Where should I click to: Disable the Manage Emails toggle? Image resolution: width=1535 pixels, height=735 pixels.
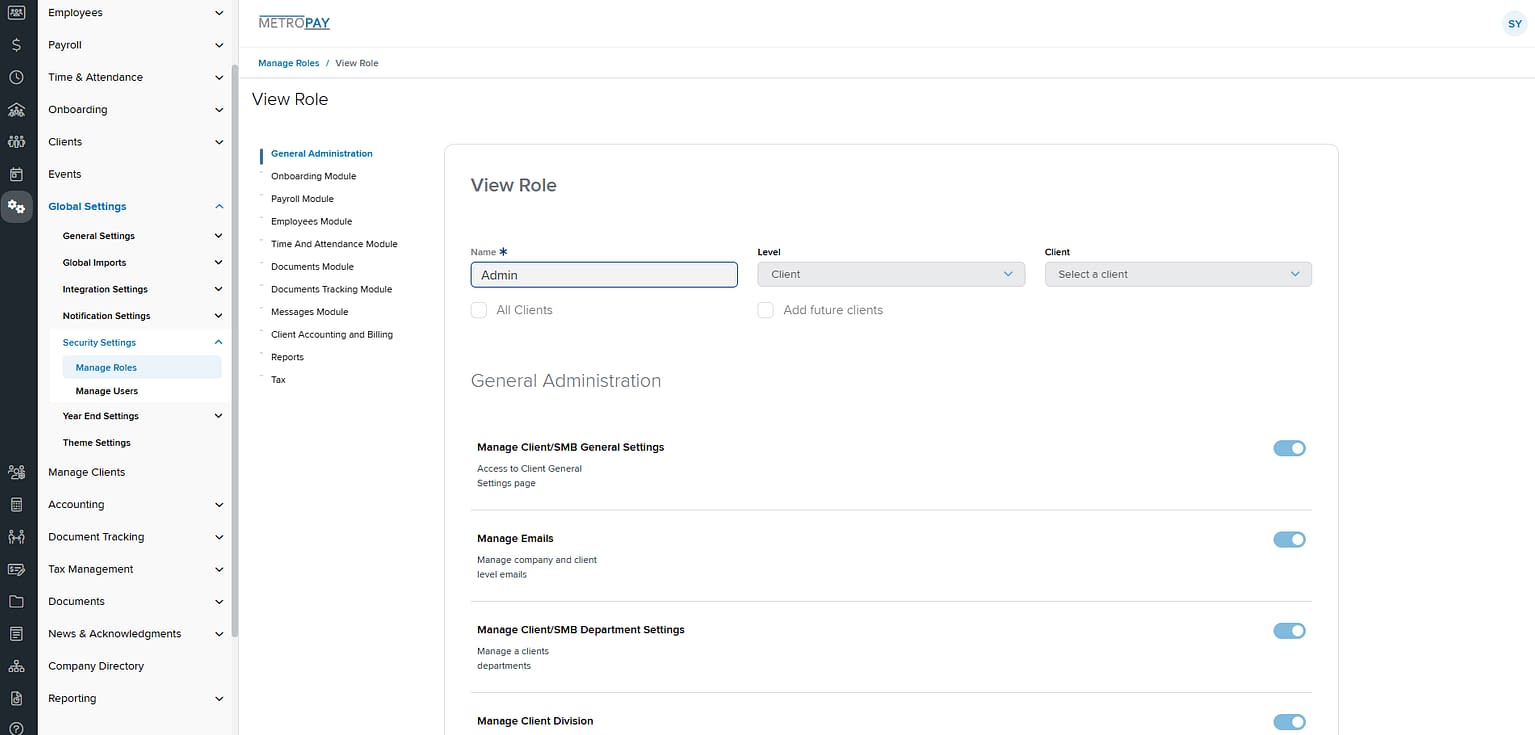tap(1289, 539)
